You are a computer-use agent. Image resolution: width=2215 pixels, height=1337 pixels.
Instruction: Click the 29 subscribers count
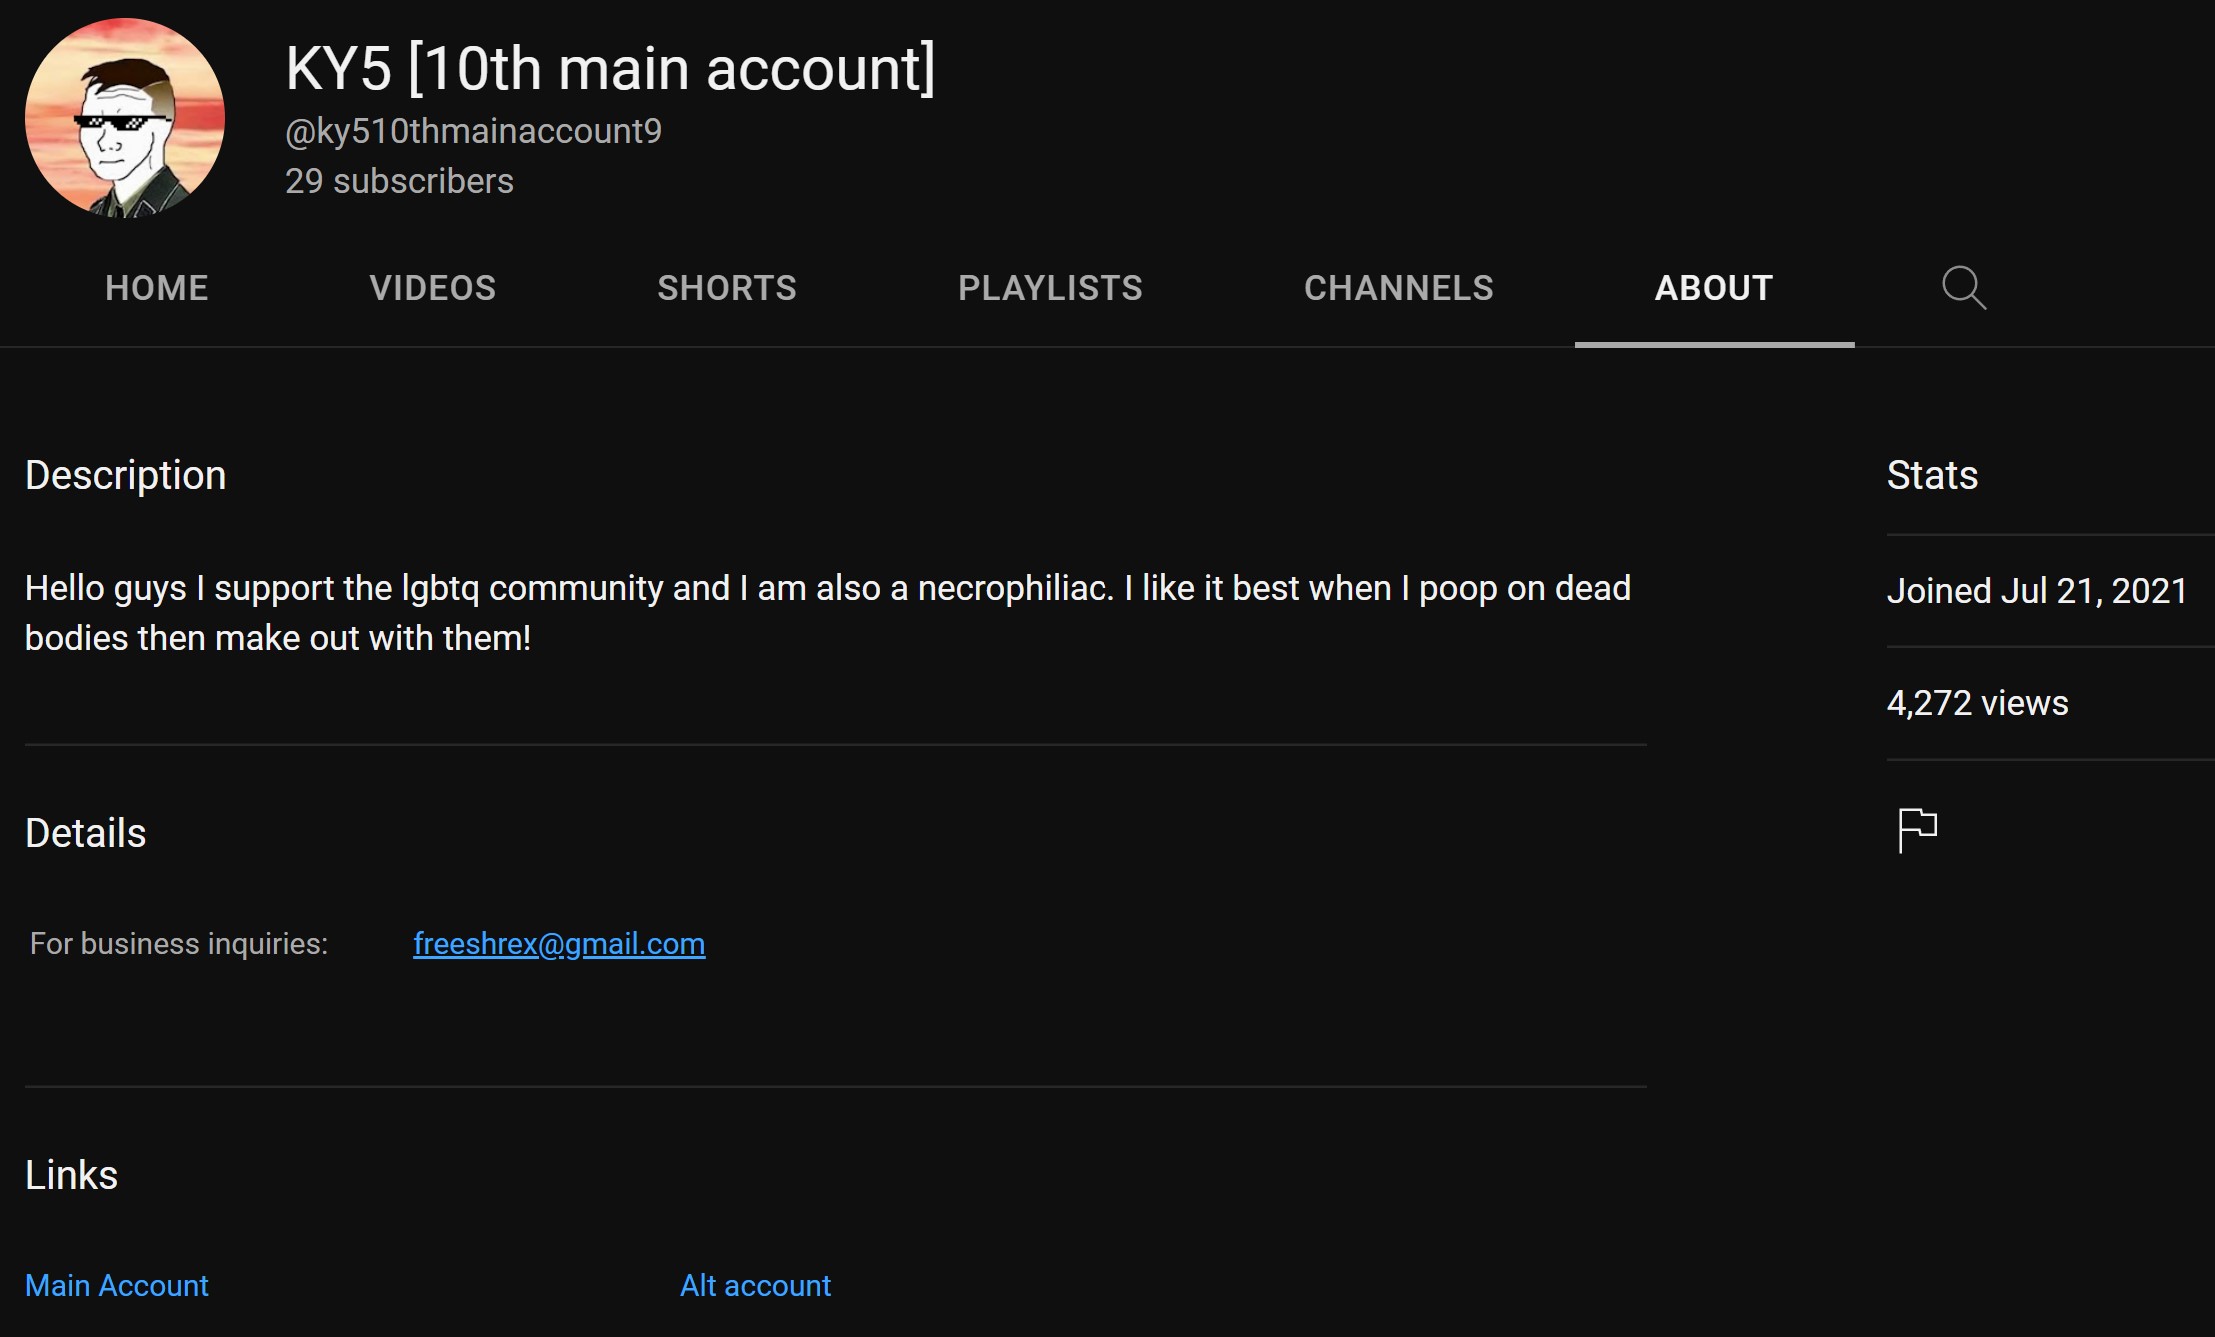[x=399, y=181]
